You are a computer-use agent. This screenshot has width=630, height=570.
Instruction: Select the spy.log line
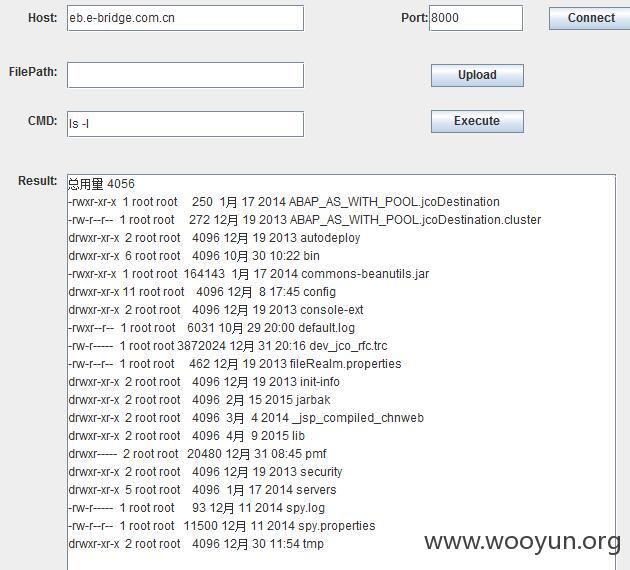pos(197,508)
